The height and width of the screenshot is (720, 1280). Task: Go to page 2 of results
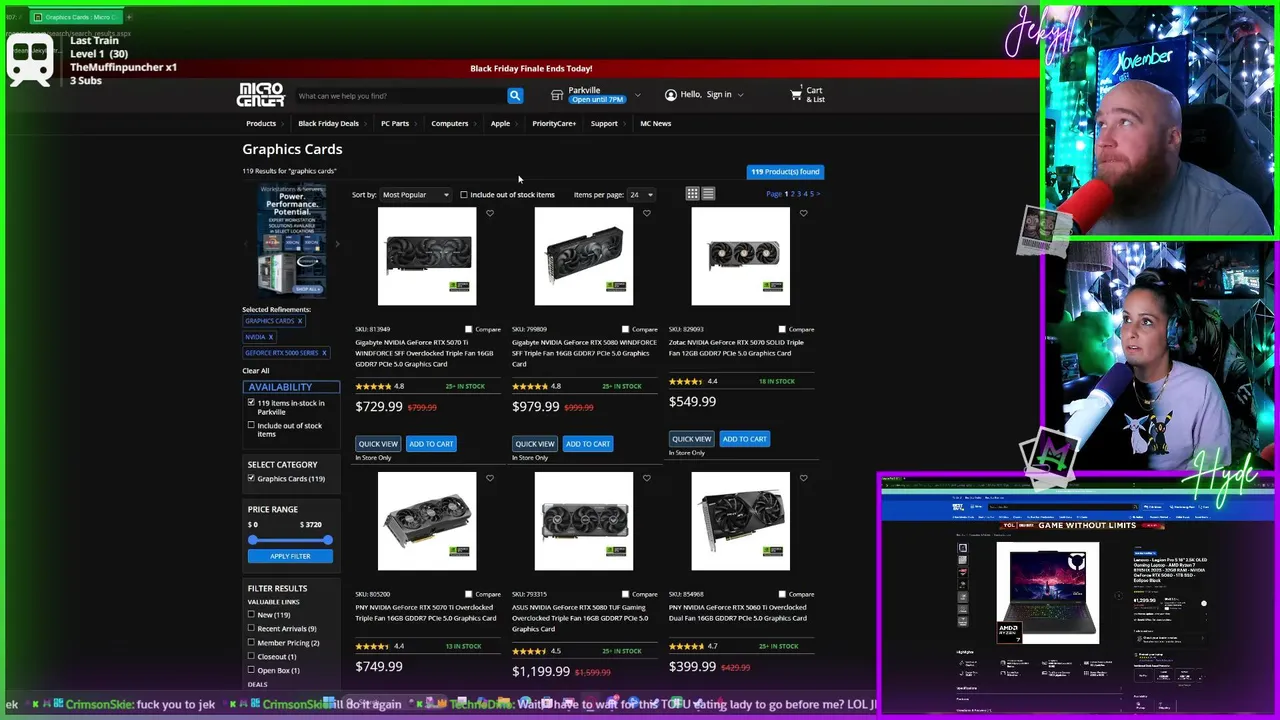tap(792, 194)
